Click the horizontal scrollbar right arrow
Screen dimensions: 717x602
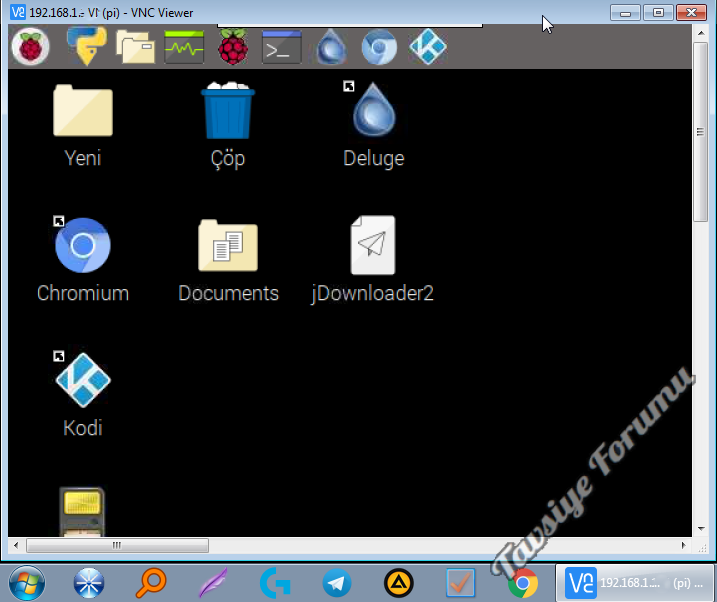coord(683,545)
